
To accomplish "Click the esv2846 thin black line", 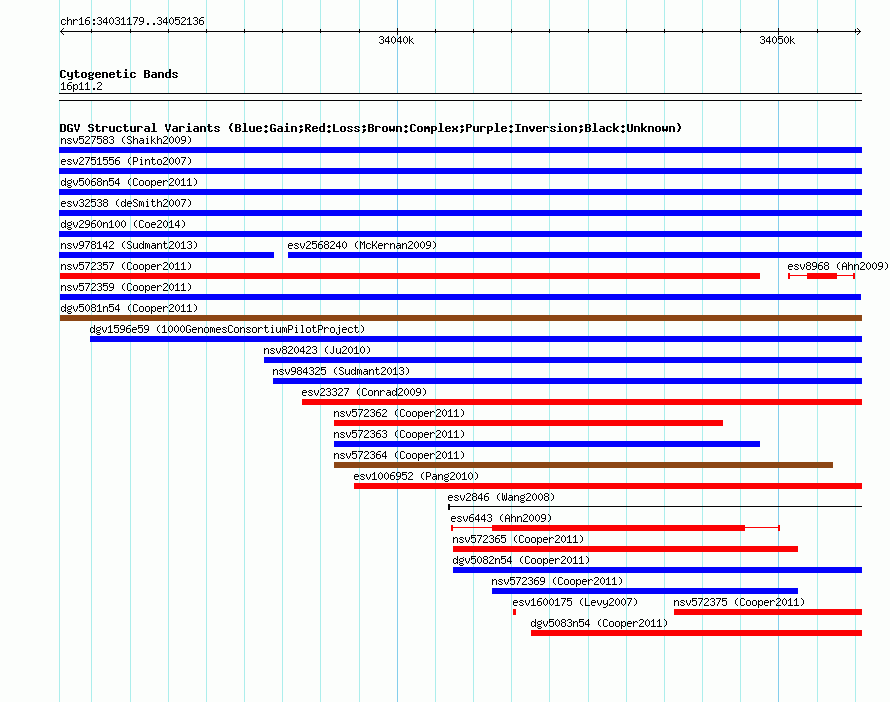I will click(655, 506).
